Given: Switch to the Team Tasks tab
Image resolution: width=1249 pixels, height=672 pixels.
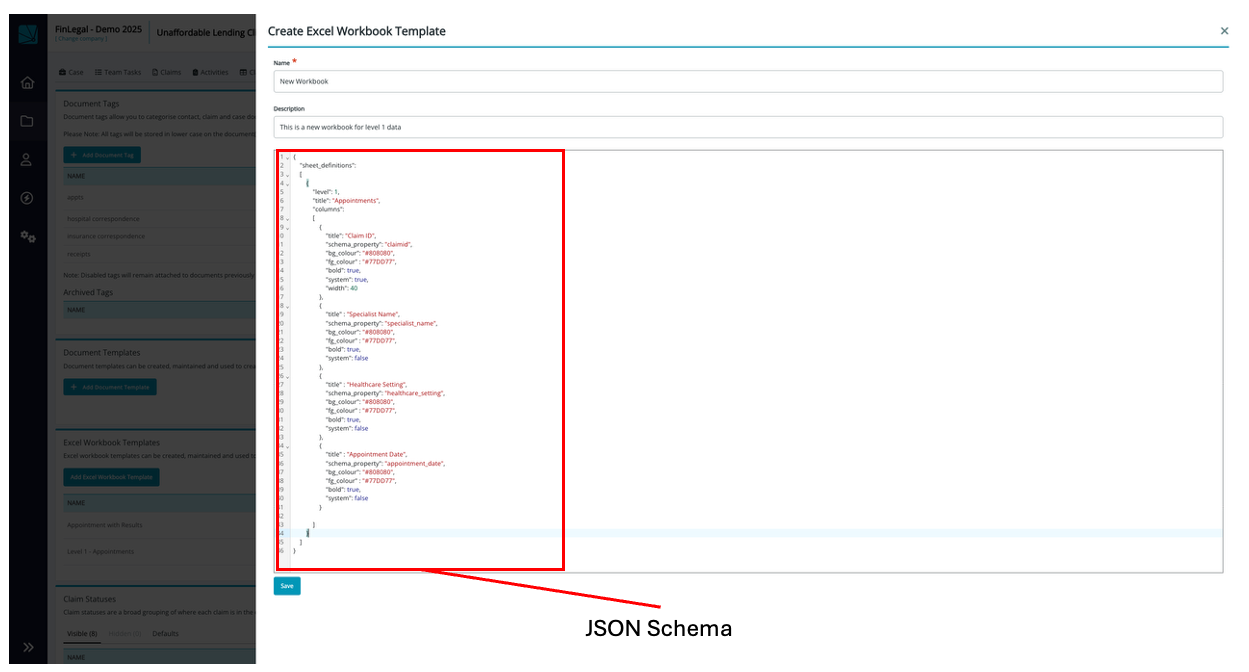Looking at the screenshot, I should pos(118,72).
